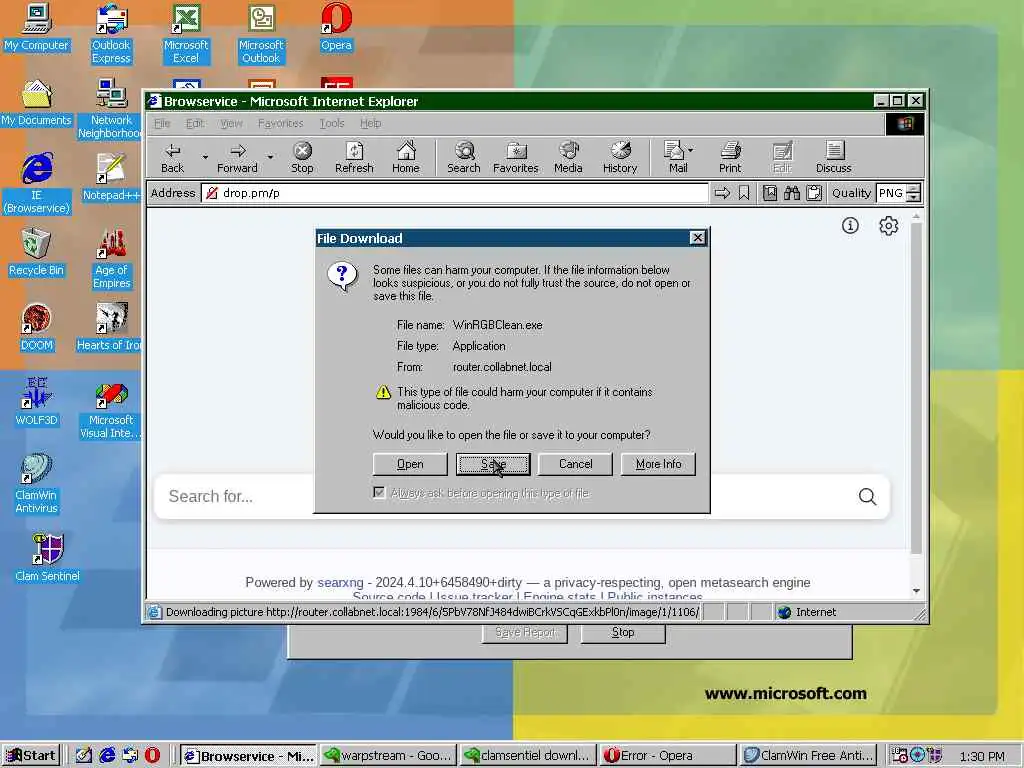Click the page scrollbar down arrow
This screenshot has height=768, width=1024.
(916, 590)
